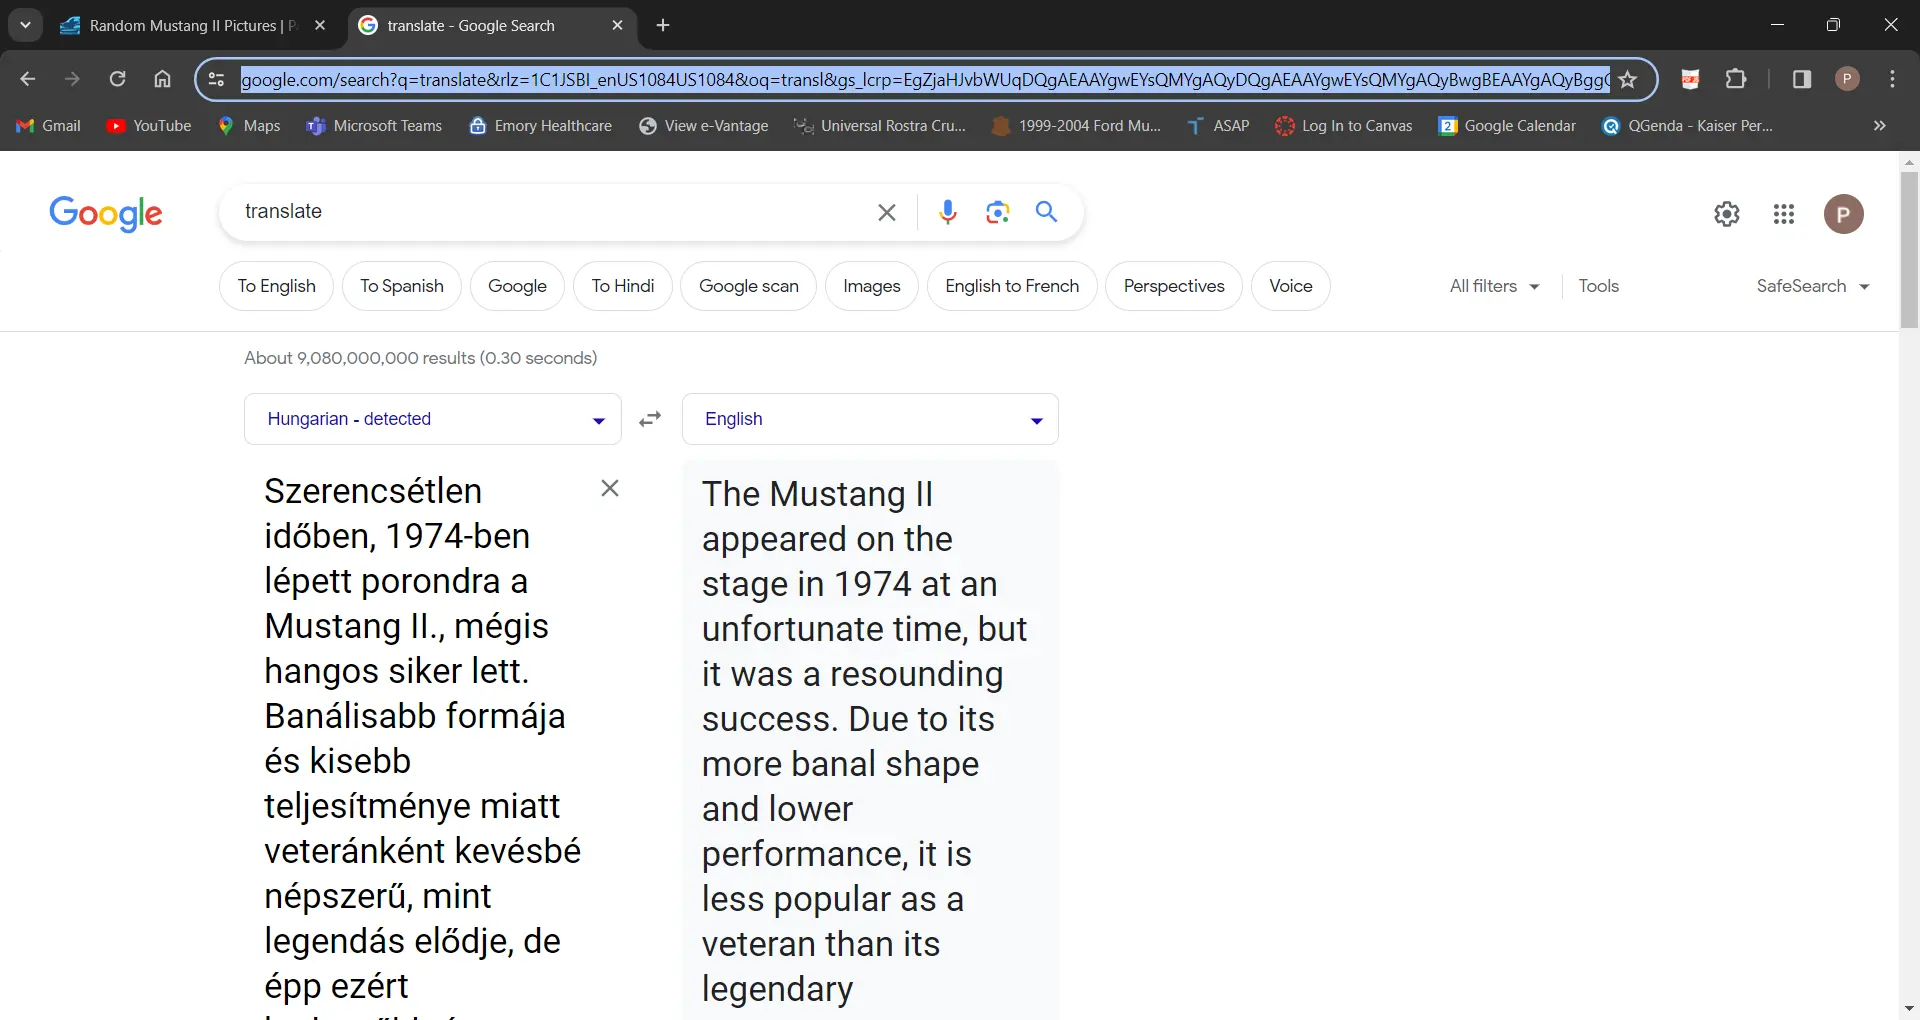Screen dimensions: 1920x1020
Task: Click the results count text
Action: (421, 358)
